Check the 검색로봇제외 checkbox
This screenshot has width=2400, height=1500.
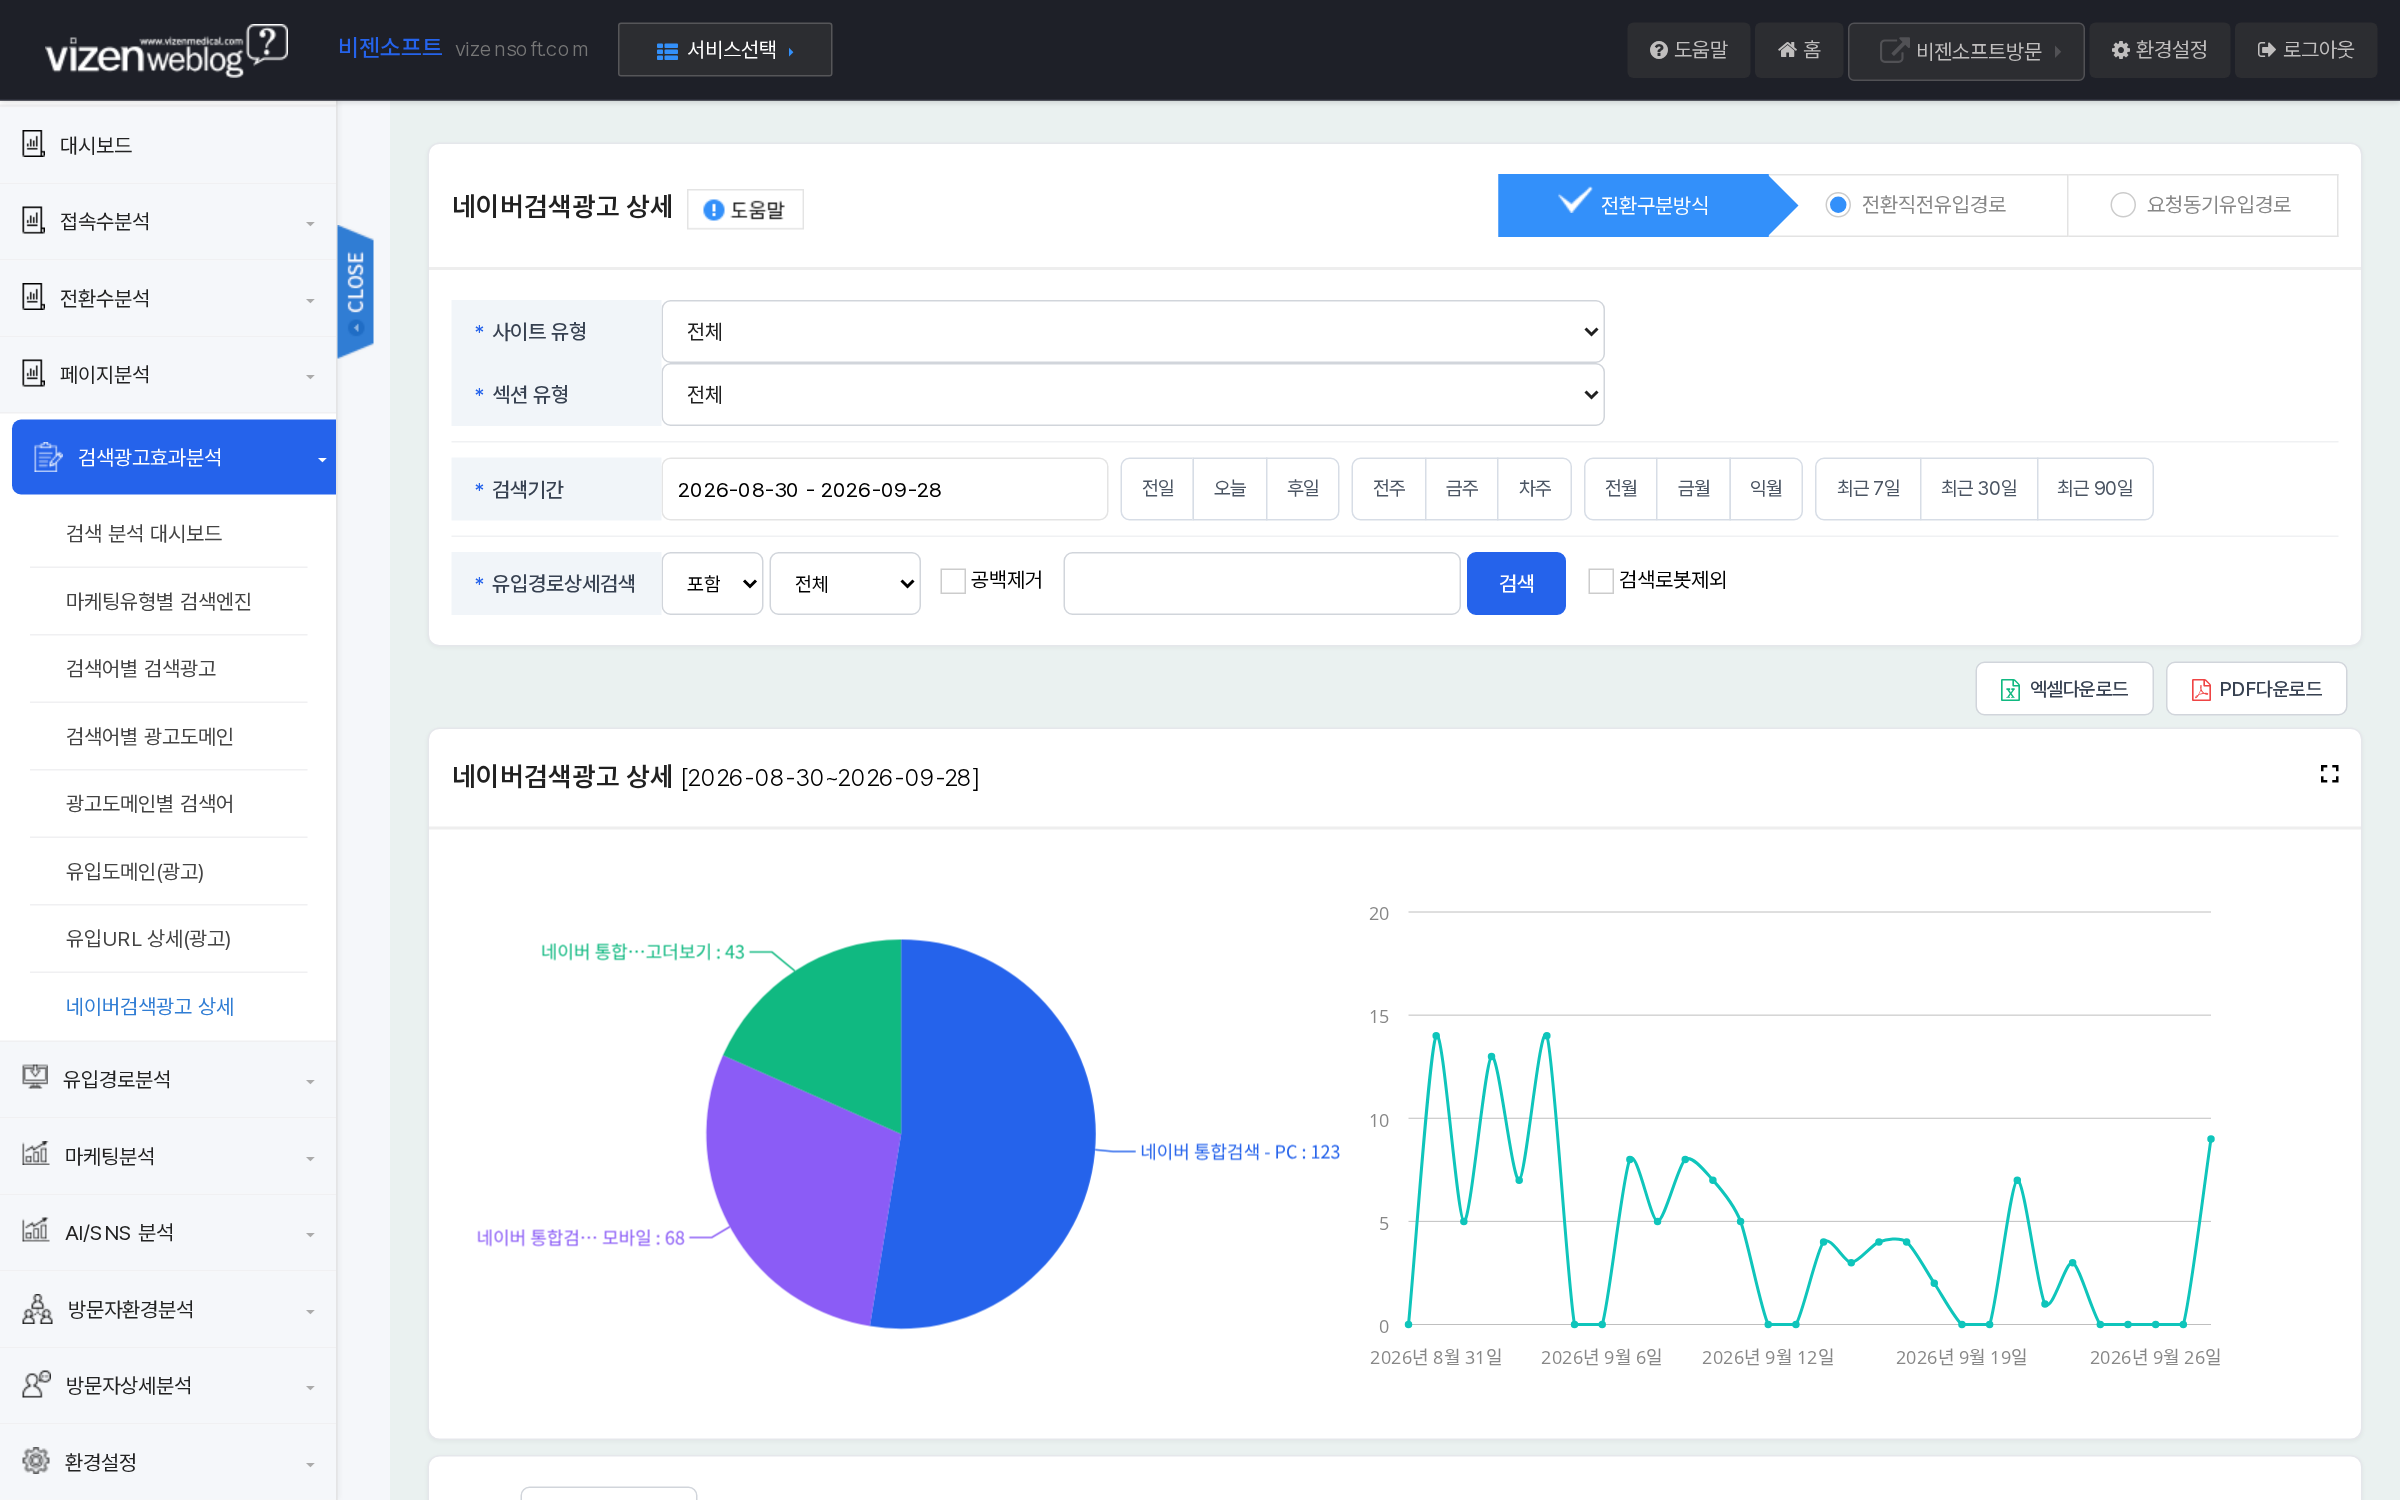1601,581
